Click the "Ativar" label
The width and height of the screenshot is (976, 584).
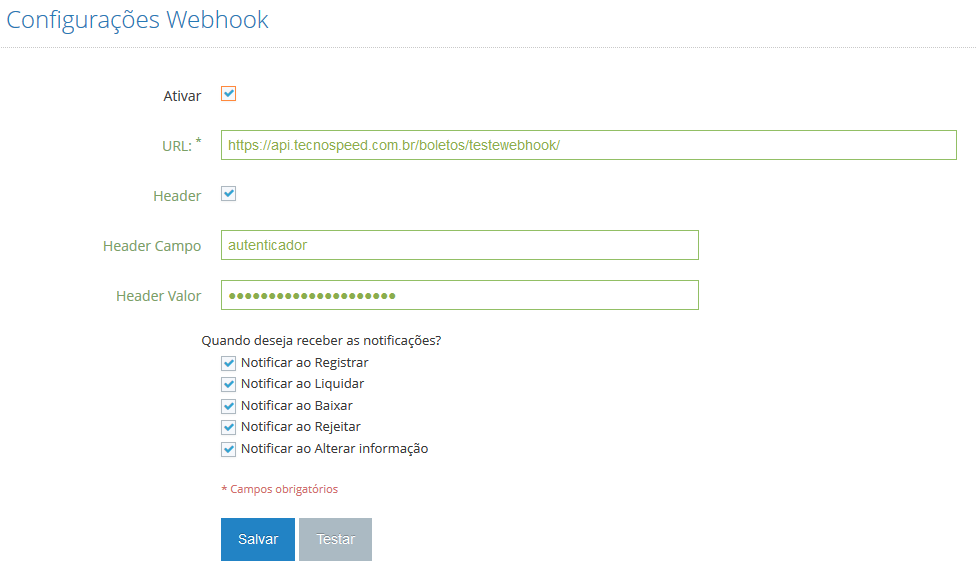(182, 95)
